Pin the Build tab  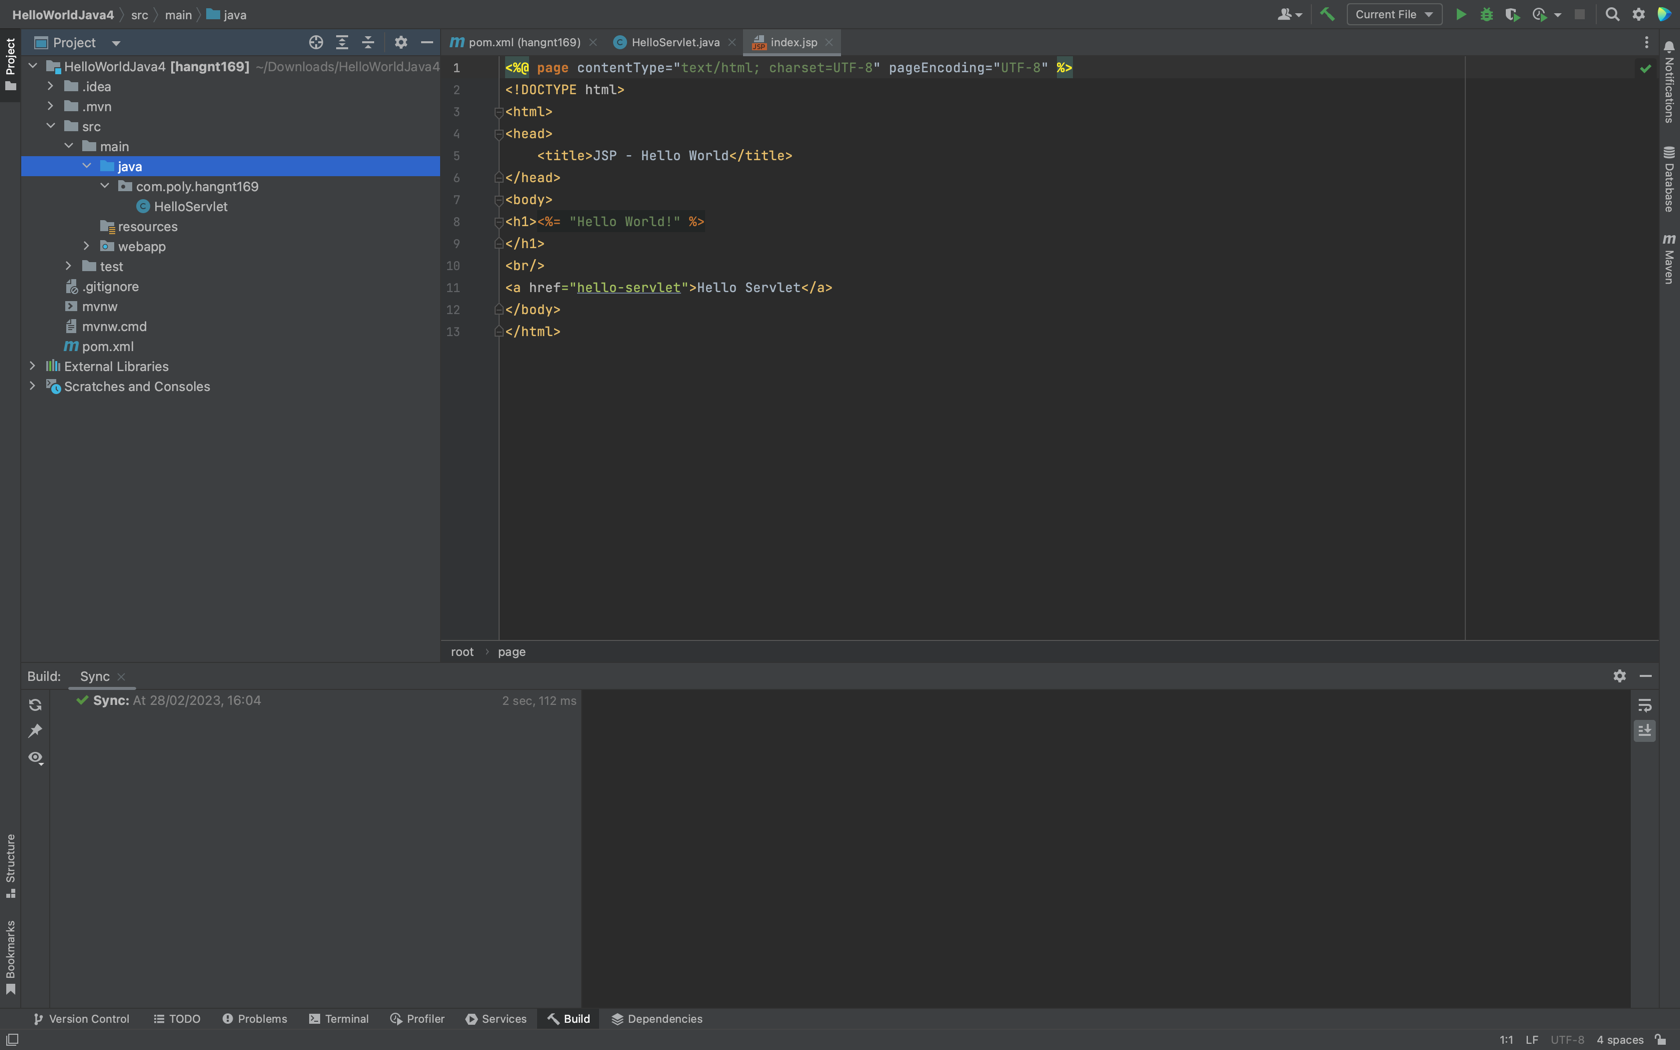tap(35, 731)
